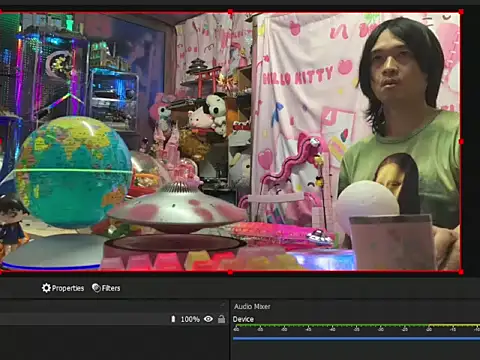The image size is (480, 360).
Task: Open source Properties with the gear button
Action: [63, 288]
